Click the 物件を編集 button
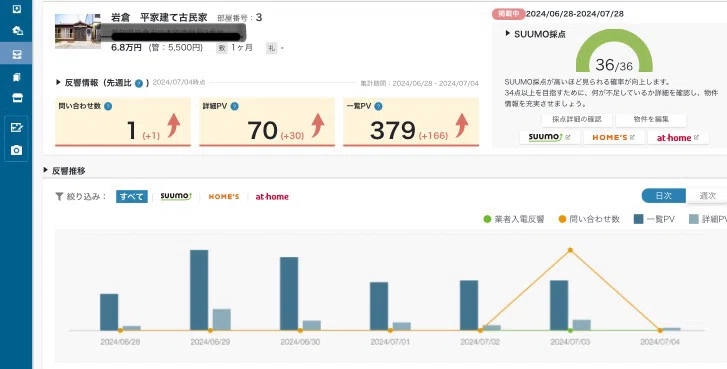The width and height of the screenshot is (727, 369). point(651,120)
